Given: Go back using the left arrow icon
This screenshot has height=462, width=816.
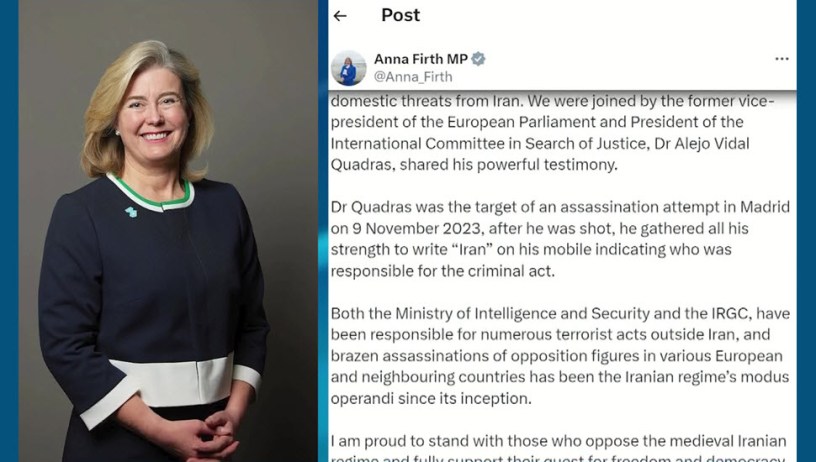Looking at the screenshot, I should (x=340, y=16).
